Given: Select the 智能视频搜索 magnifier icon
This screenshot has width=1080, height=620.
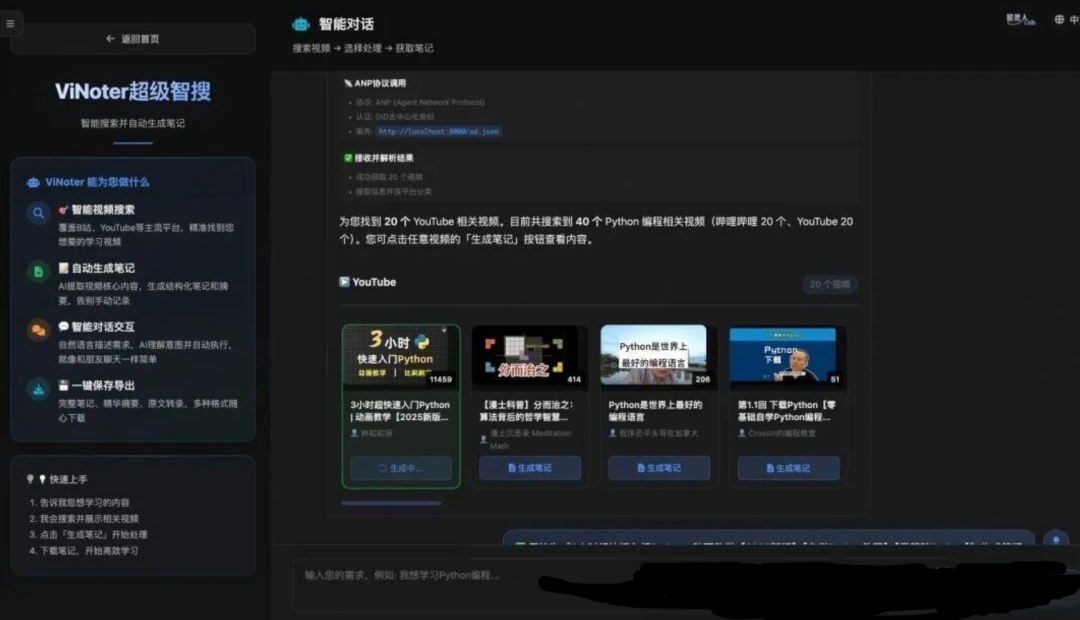Looking at the screenshot, I should 37,213.
